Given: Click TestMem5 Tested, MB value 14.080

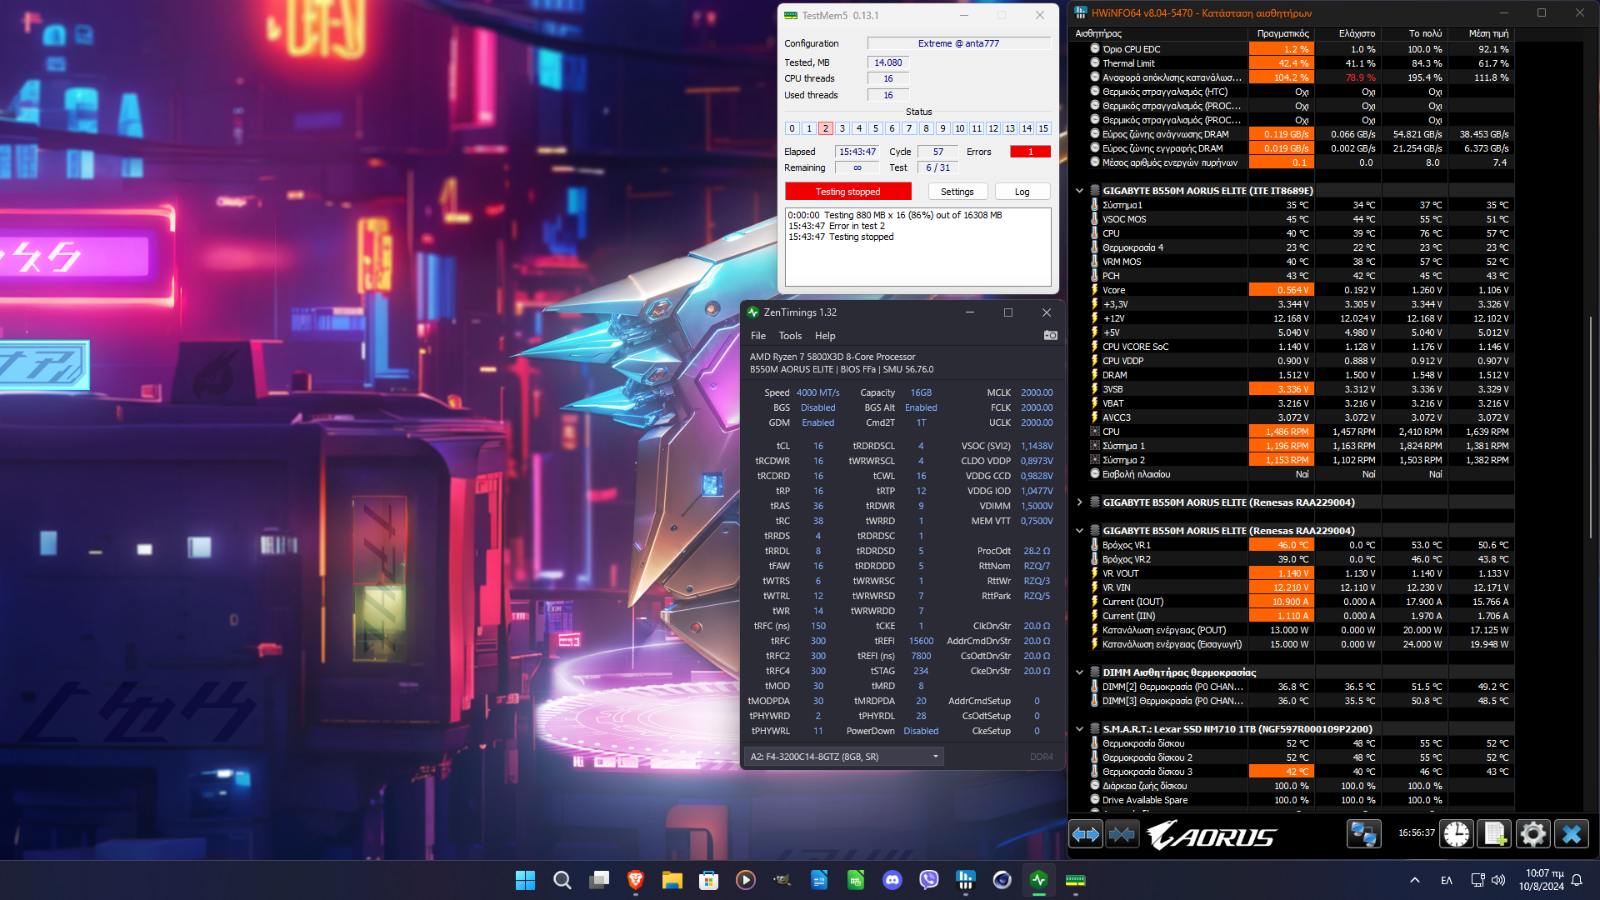Looking at the screenshot, I should pyautogui.click(x=888, y=62).
